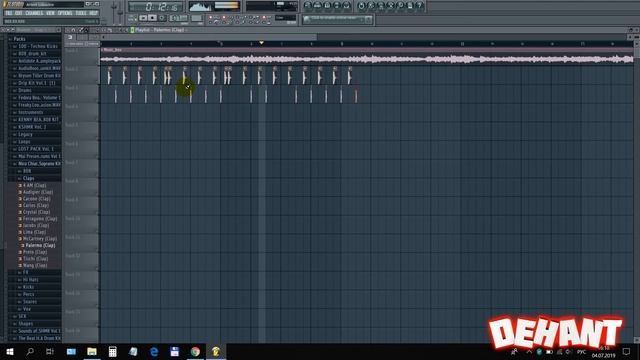Open the TOOLS menu
The image size is (640, 360).
81,13
